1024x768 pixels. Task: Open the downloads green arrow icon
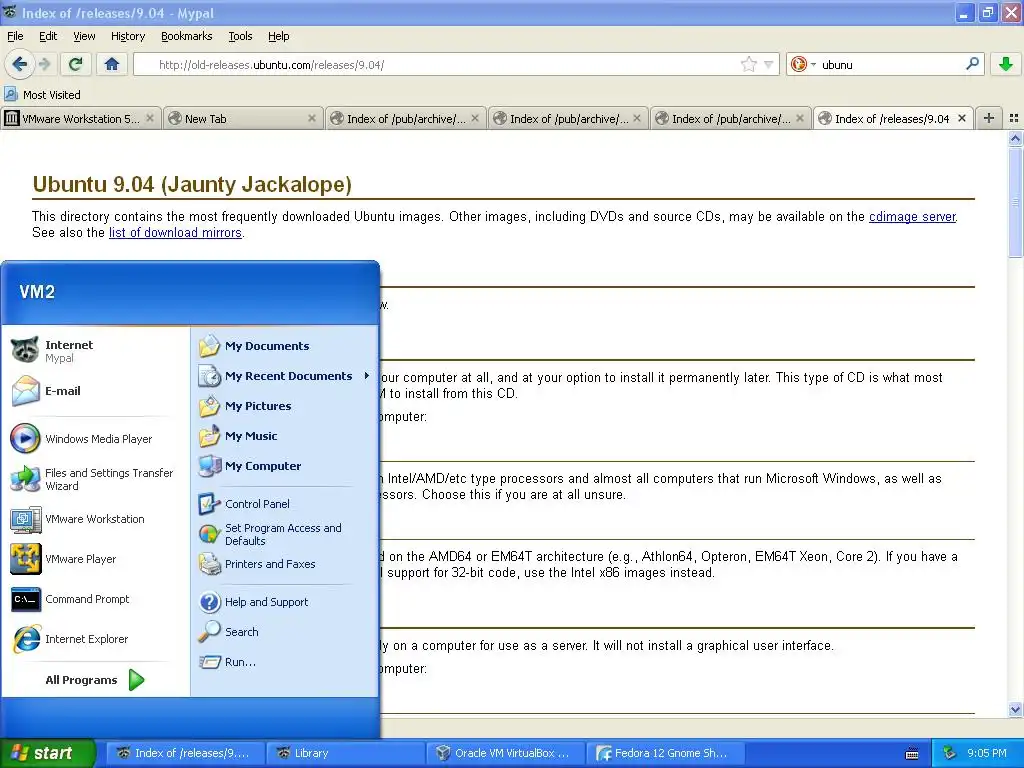(x=1006, y=64)
